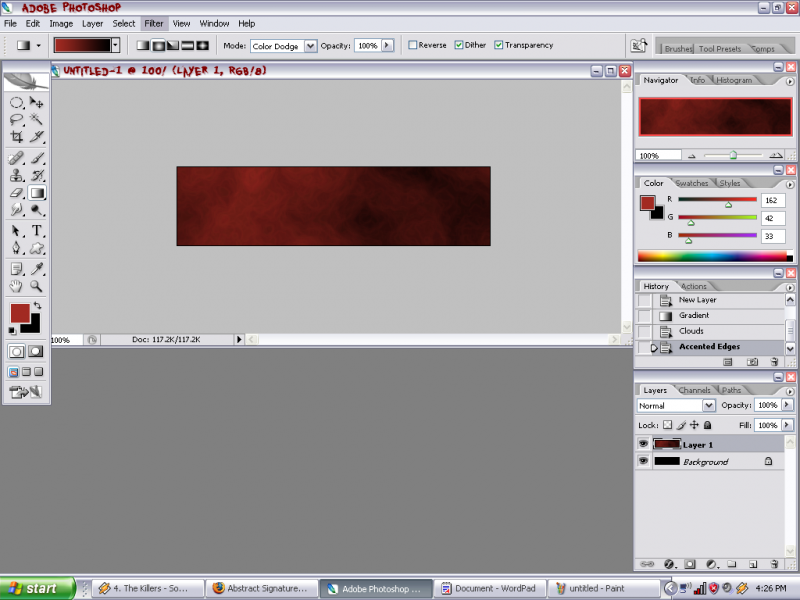Add a layer mask to Layer 1
The image size is (800, 600).
pyautogui.click(x=690, y=564)
